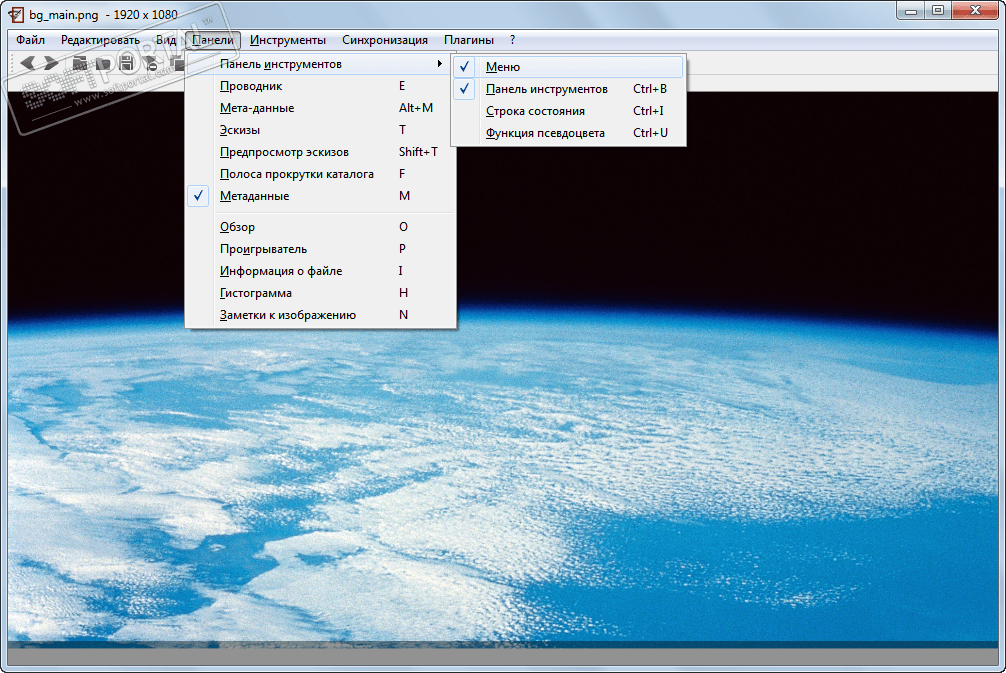The width and height of the screenshot is (1006, 673).
Task: Toggle the Гистограмма panel
Action: pyautogui.click(x=321, y=293)
